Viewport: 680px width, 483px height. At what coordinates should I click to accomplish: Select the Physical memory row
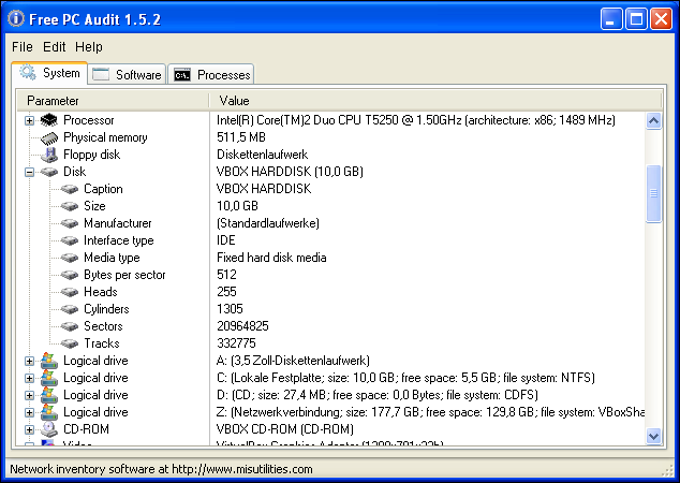coord(105,137)
